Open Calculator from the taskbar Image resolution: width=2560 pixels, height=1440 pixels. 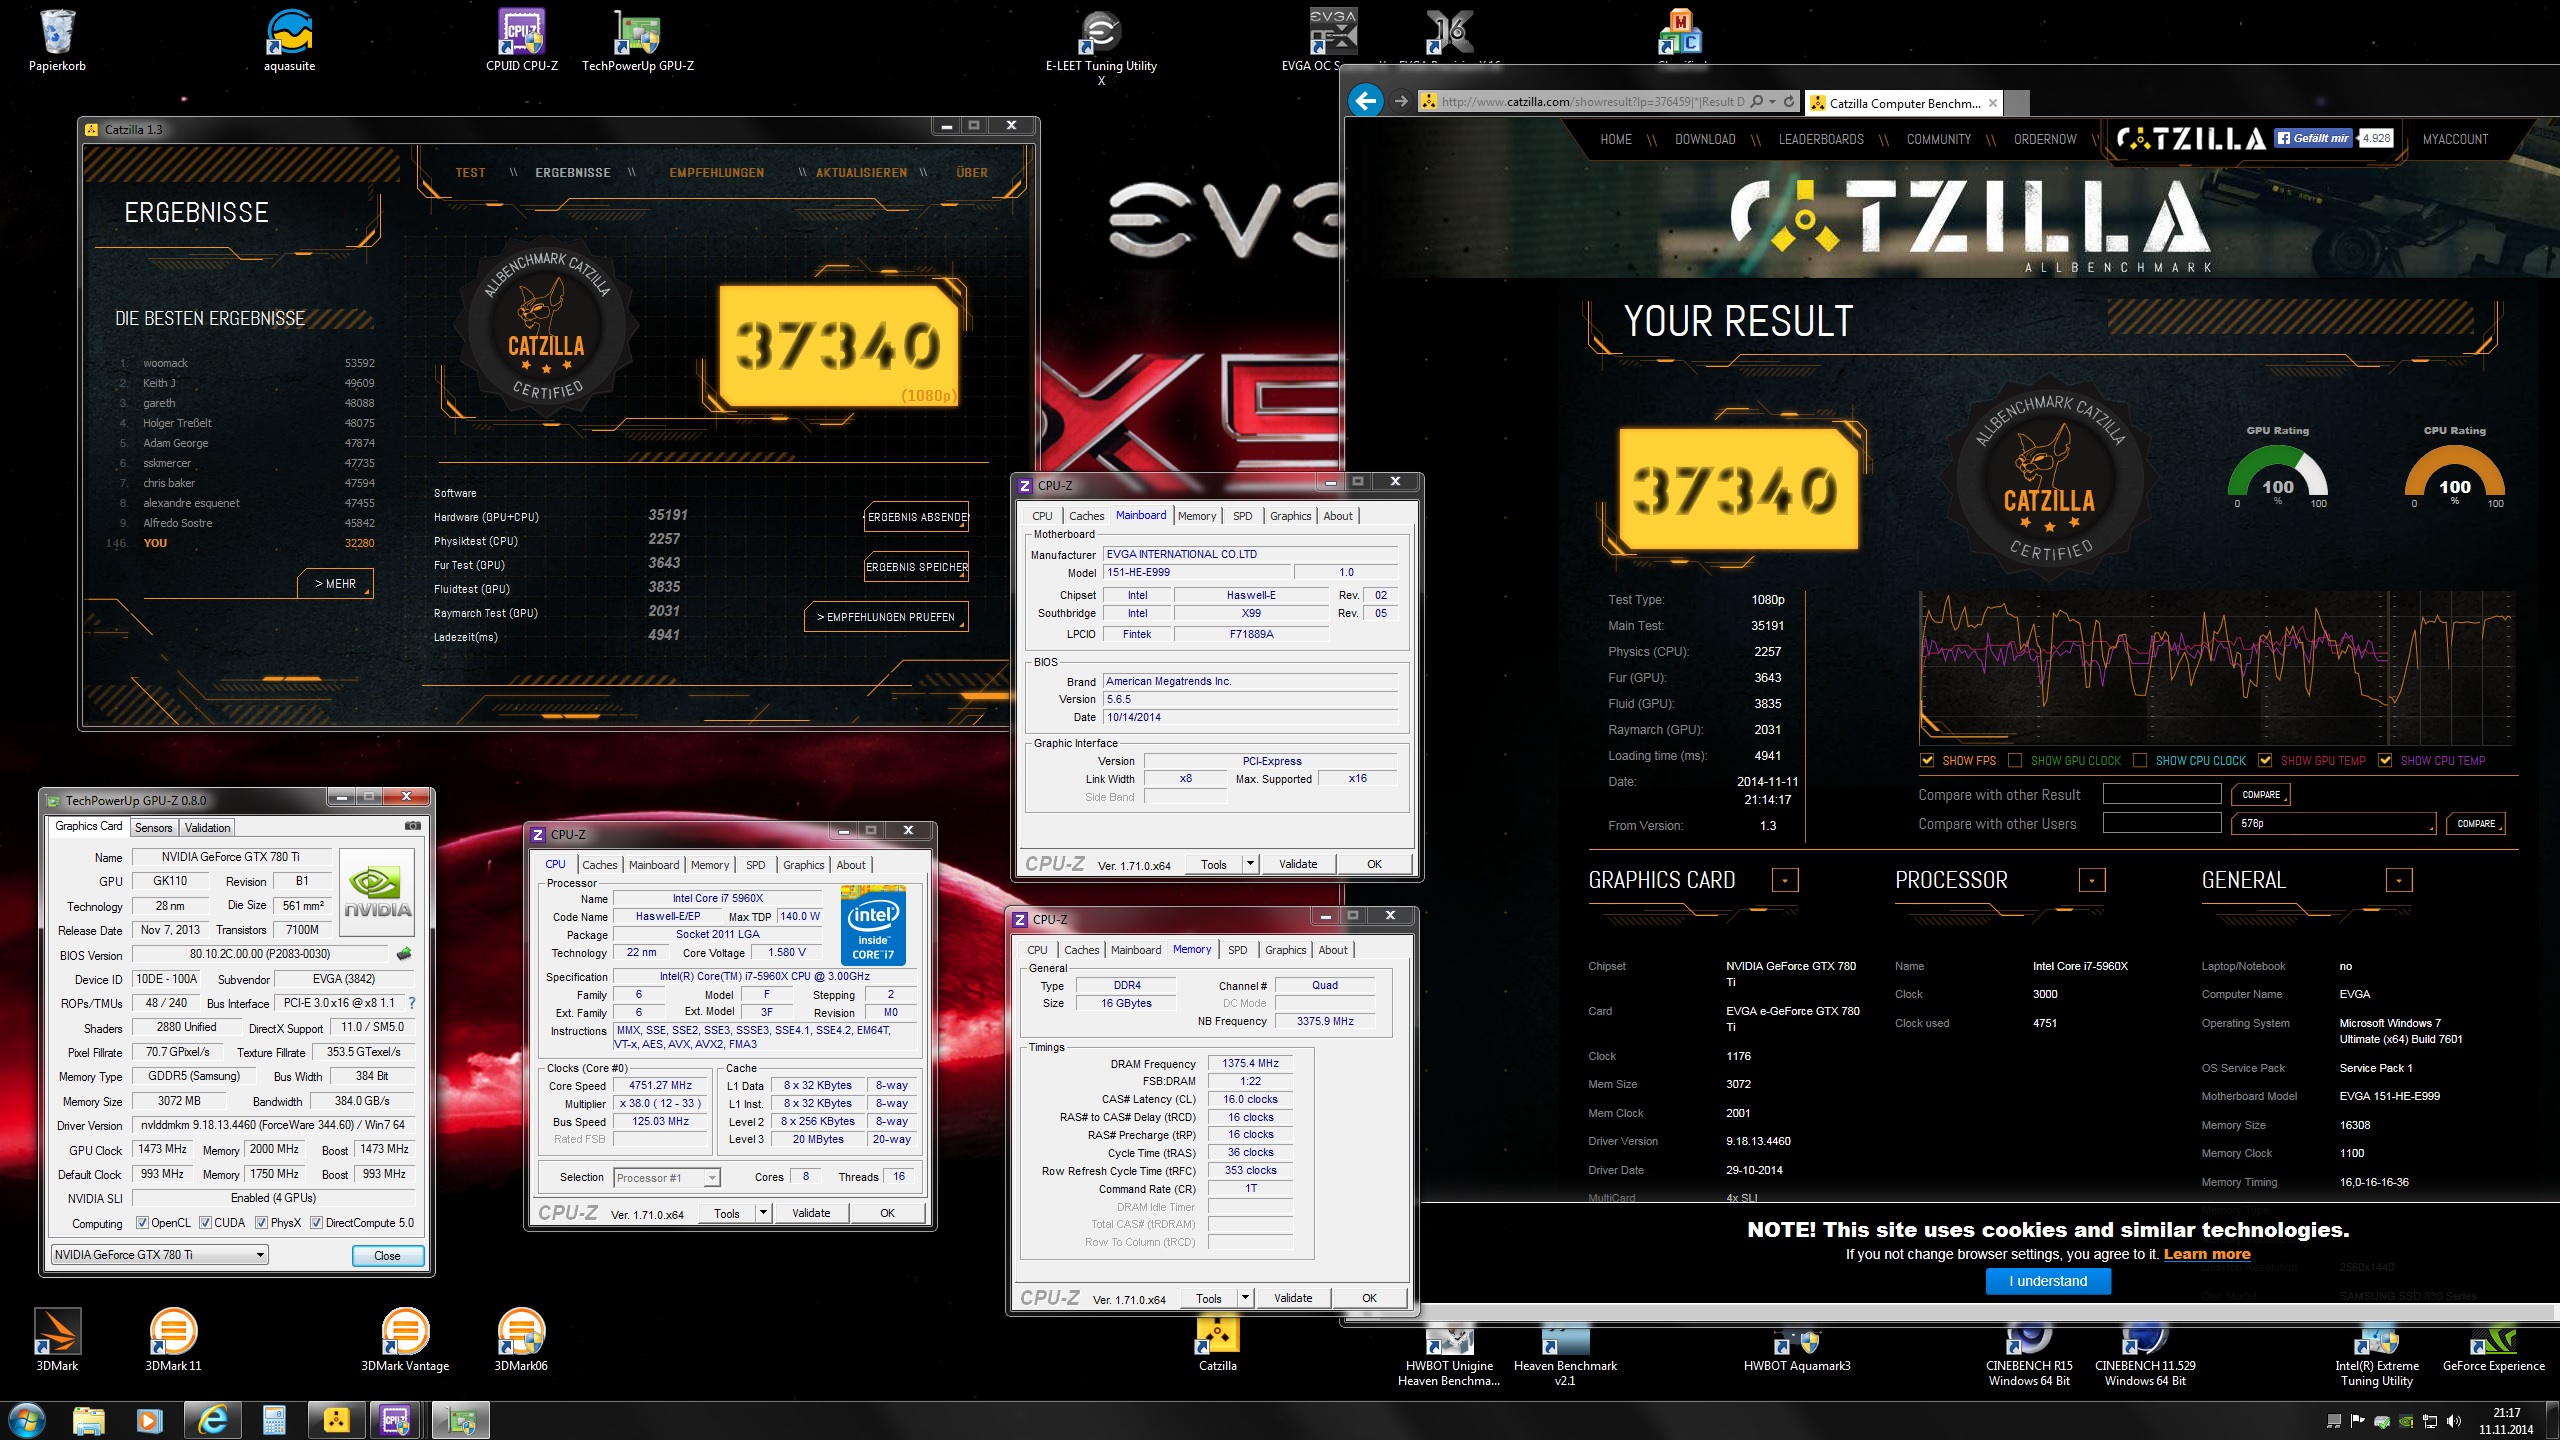[x=273, y=1420]
